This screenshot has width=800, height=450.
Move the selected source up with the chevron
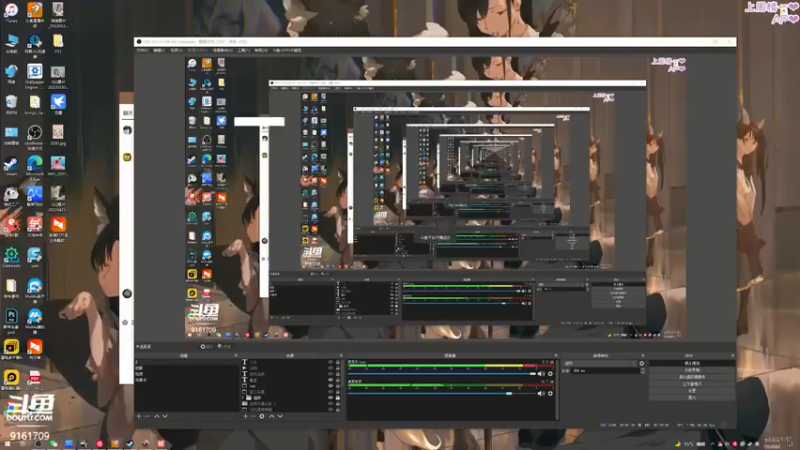[271, 416]
